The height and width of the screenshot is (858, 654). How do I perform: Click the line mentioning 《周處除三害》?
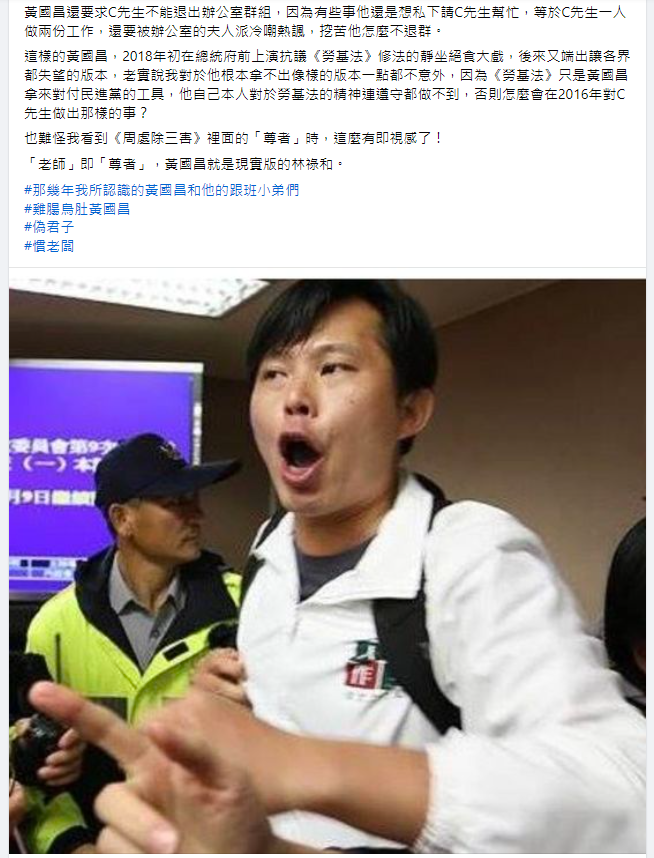(x=233, y=138)
